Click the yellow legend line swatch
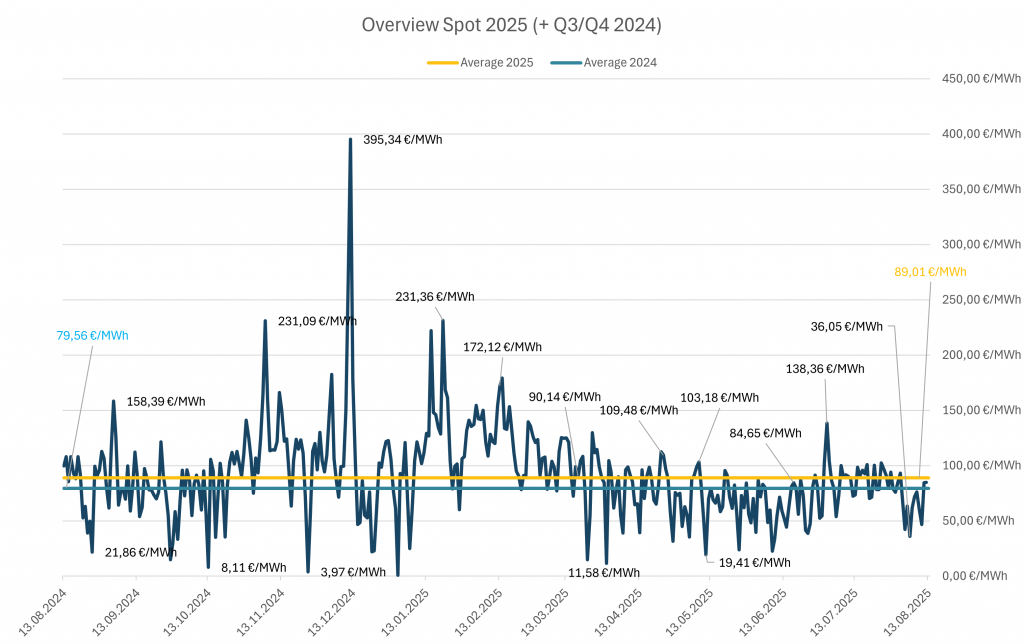The image size is (1024, 644). click(442, 62)
